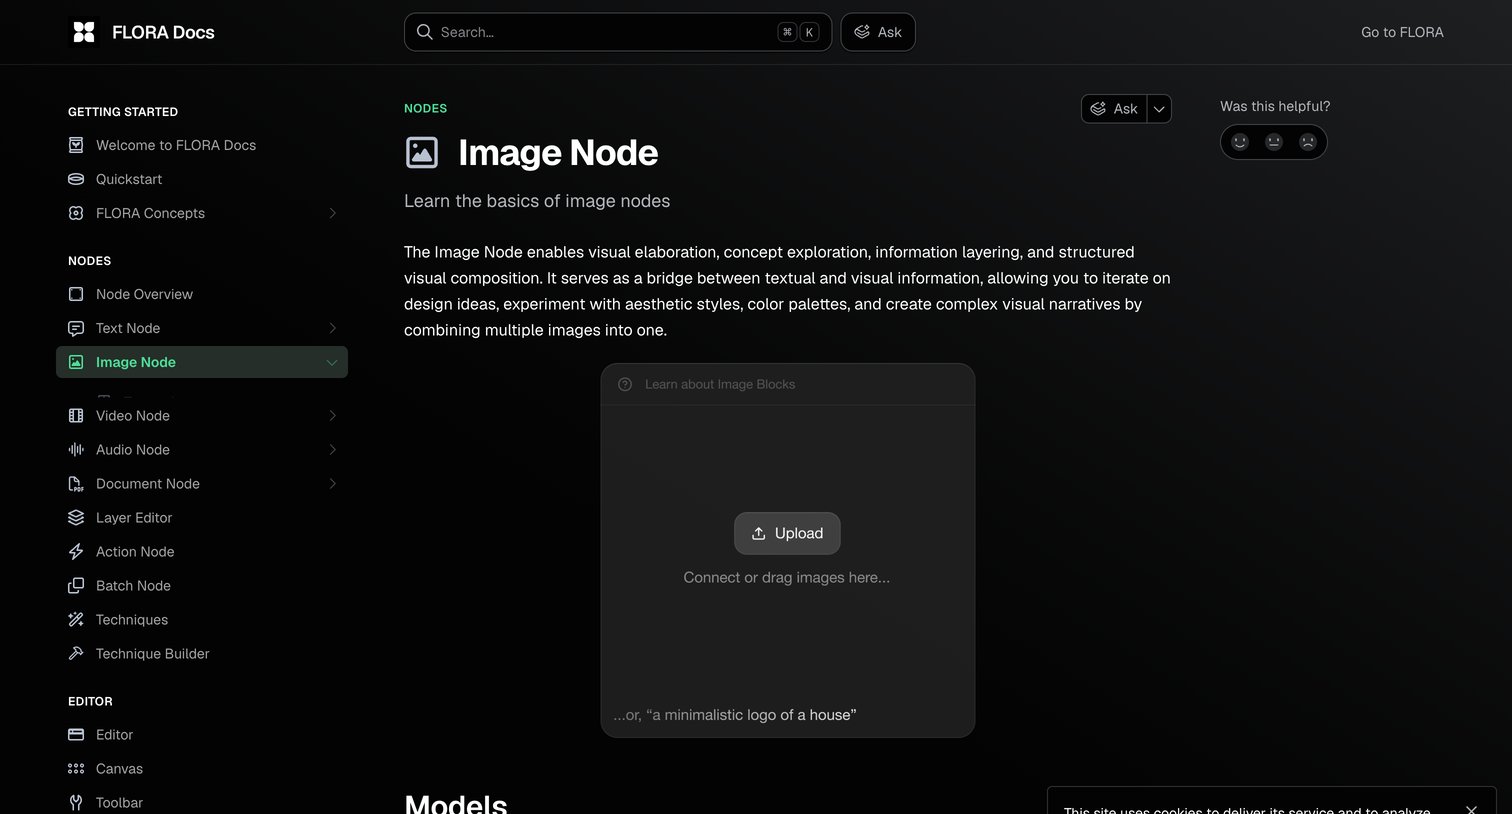Click the FLORA Docs home link
1512x814 pixels.
point(142,32)
